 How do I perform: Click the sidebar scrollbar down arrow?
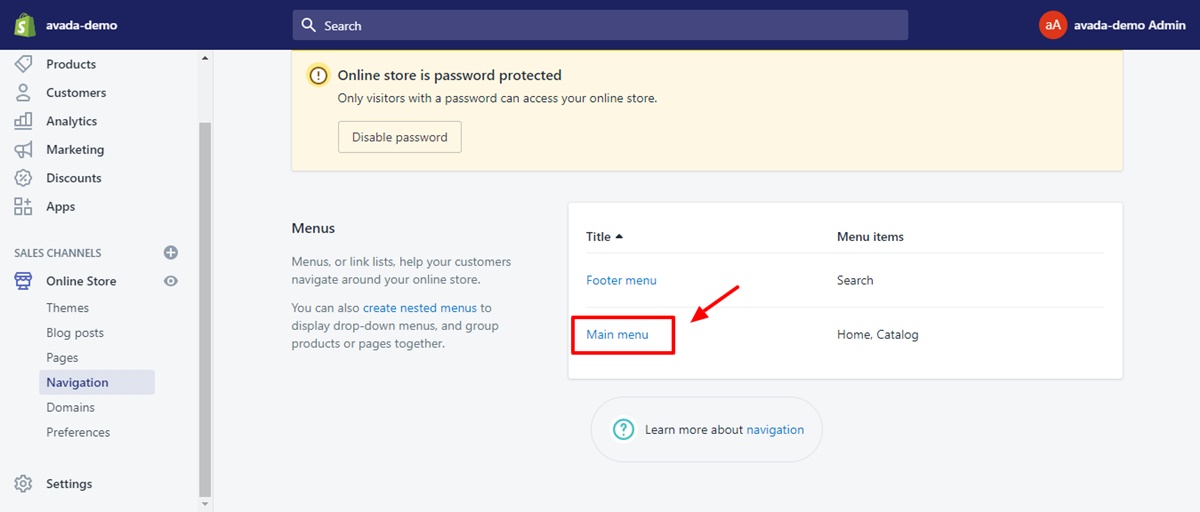tap(206, 504)
